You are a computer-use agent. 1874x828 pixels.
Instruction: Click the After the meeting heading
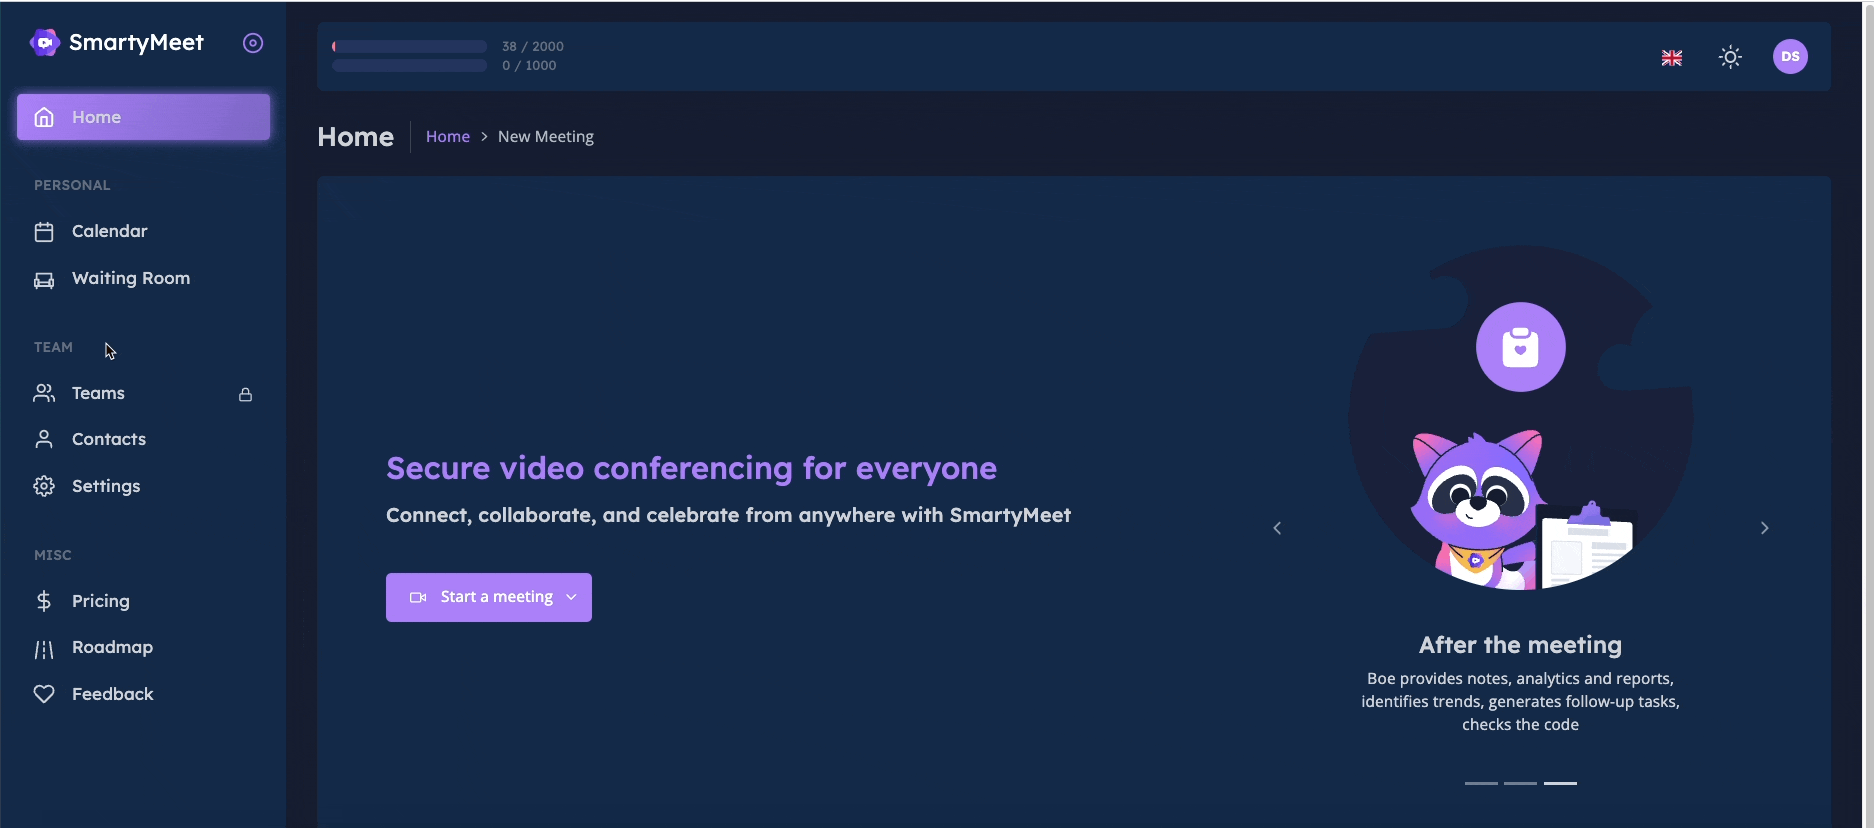tap(1520, 645)
